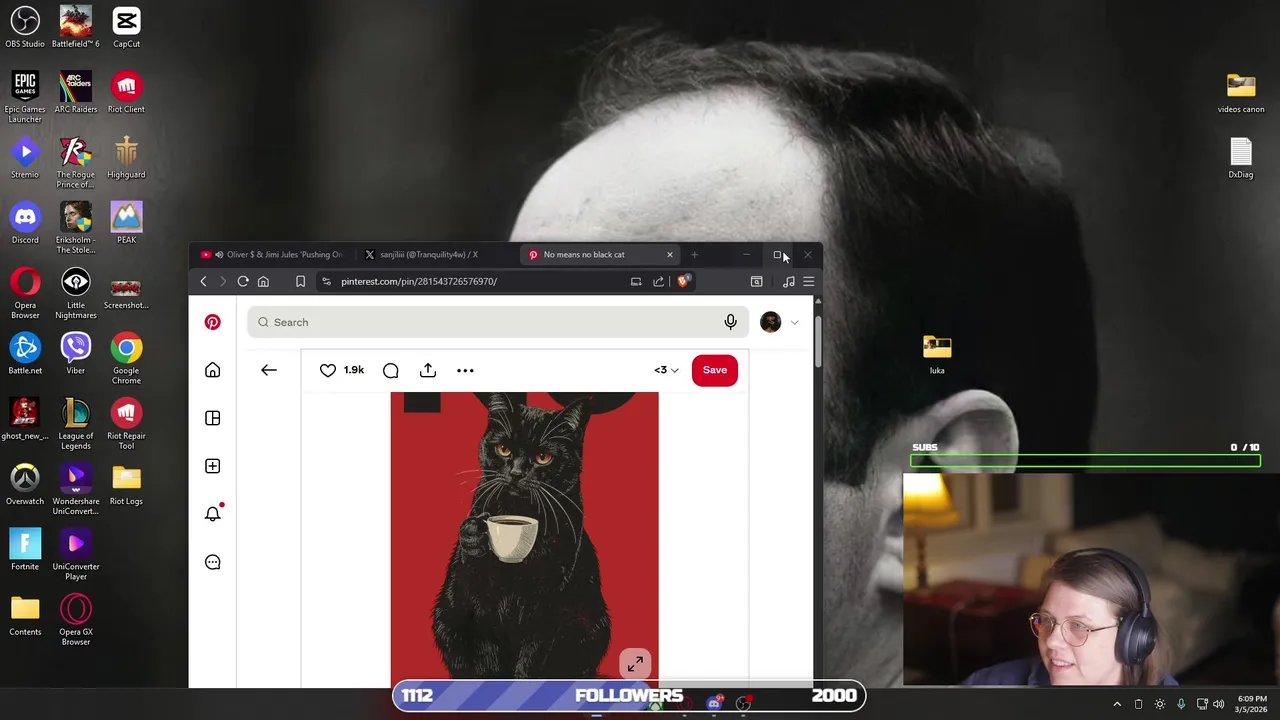
Task: Open the luka folder on desktop
Action: [937, 353]
